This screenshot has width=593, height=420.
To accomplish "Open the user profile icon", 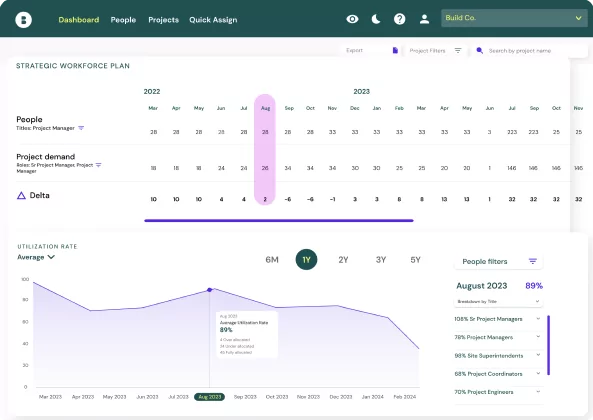I will click(x=424, y=19).
